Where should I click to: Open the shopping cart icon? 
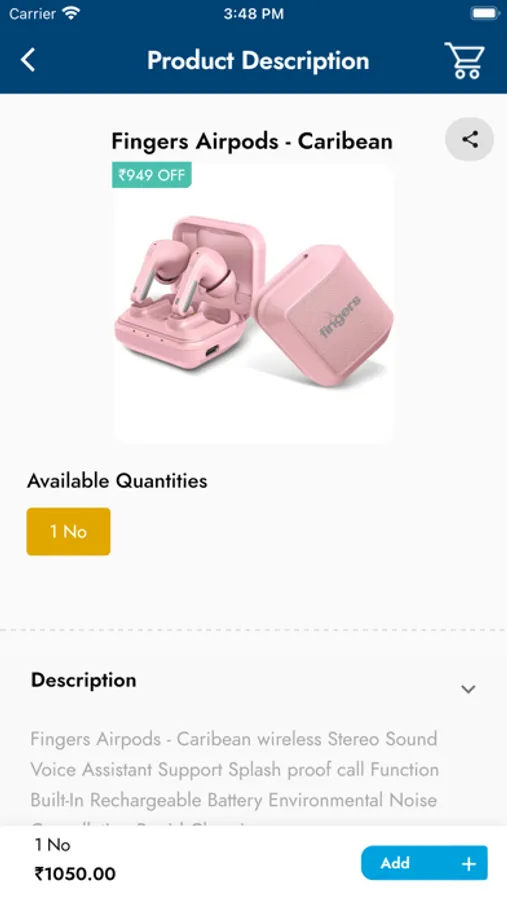click(x=465, y=60)
